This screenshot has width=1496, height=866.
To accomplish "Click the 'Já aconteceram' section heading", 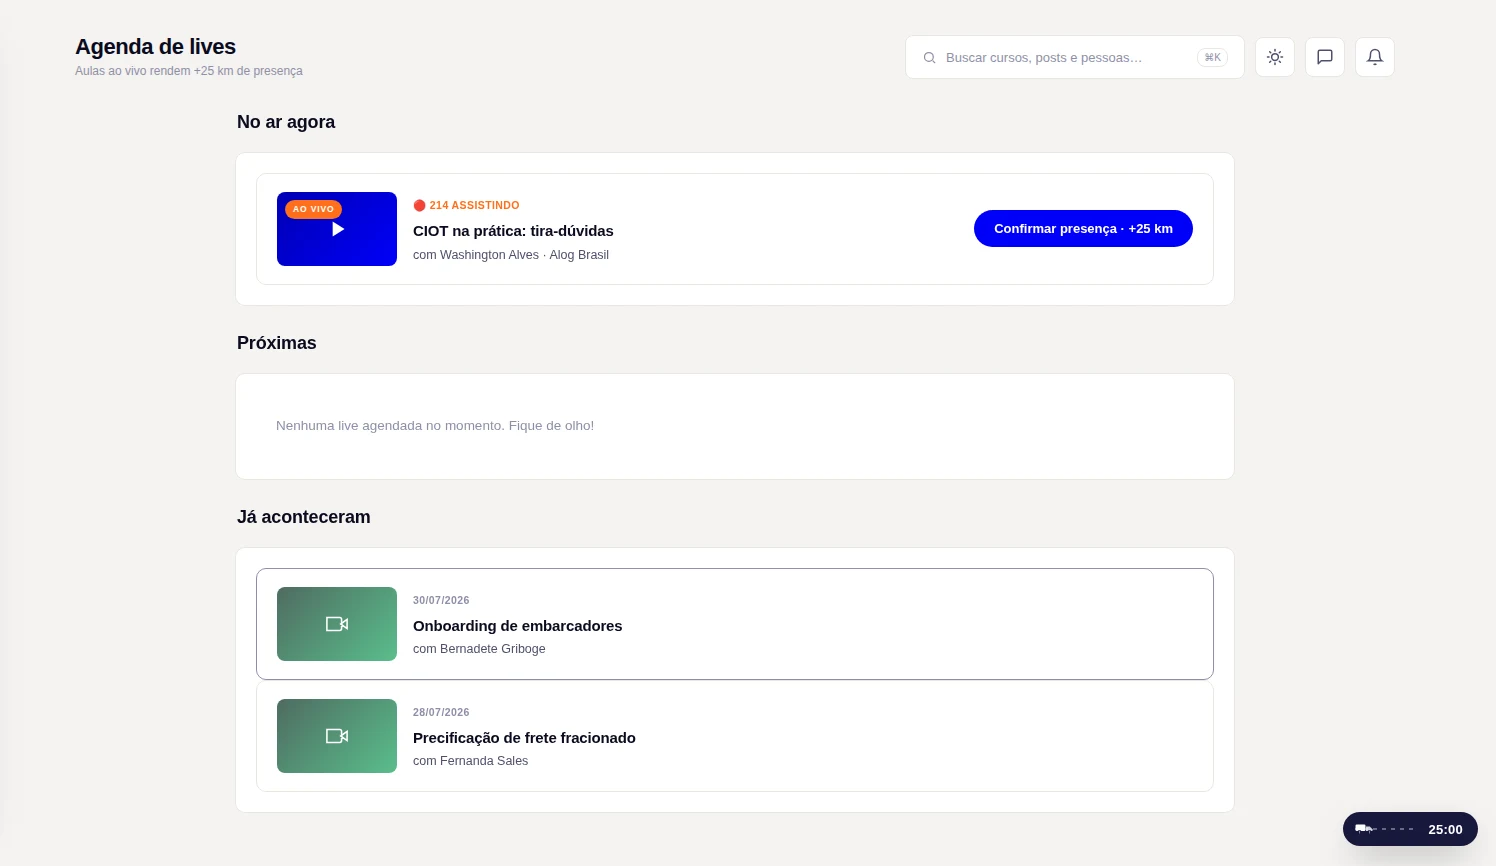I will pos(304,517).
